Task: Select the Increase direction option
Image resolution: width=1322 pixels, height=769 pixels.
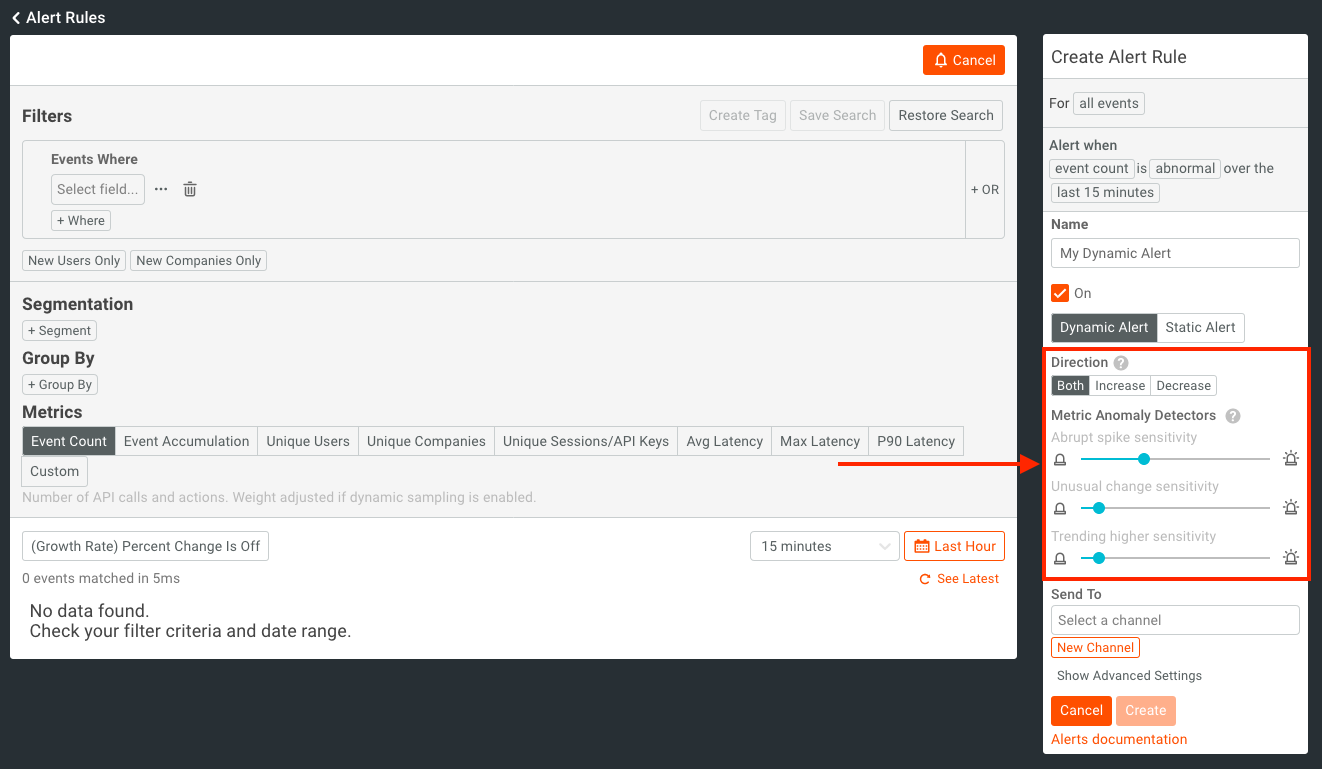Action: point(1119,386)
